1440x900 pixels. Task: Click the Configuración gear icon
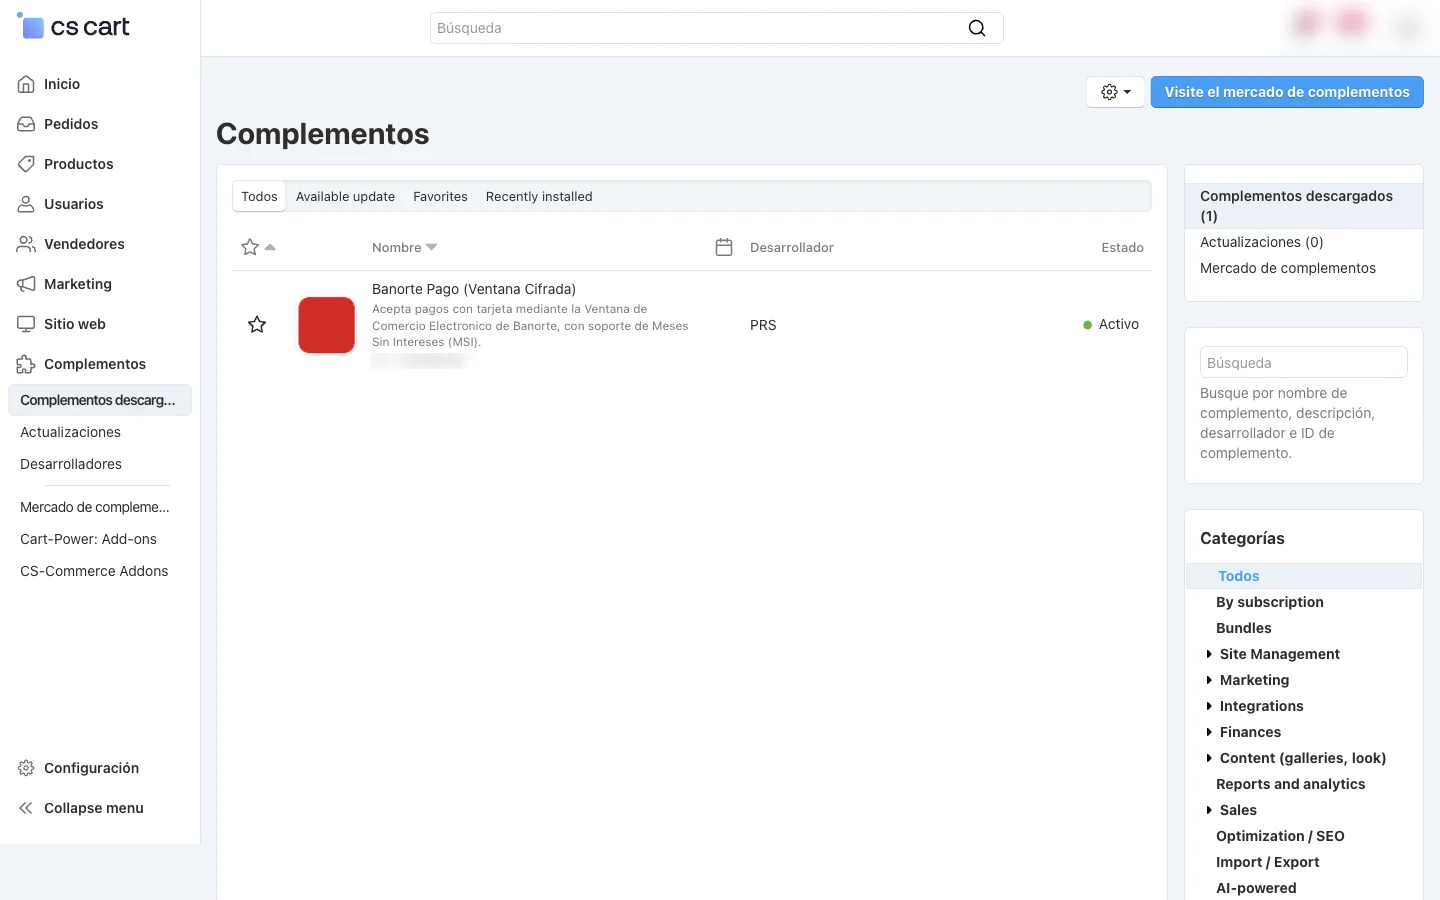point(26,768)
